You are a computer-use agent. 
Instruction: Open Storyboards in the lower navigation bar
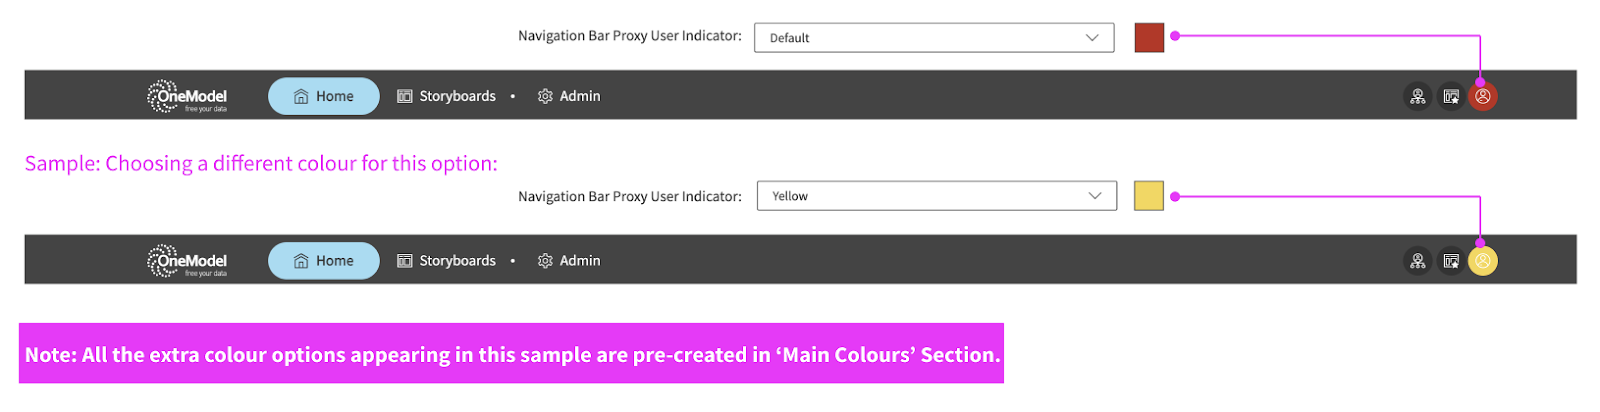point(446,261)
